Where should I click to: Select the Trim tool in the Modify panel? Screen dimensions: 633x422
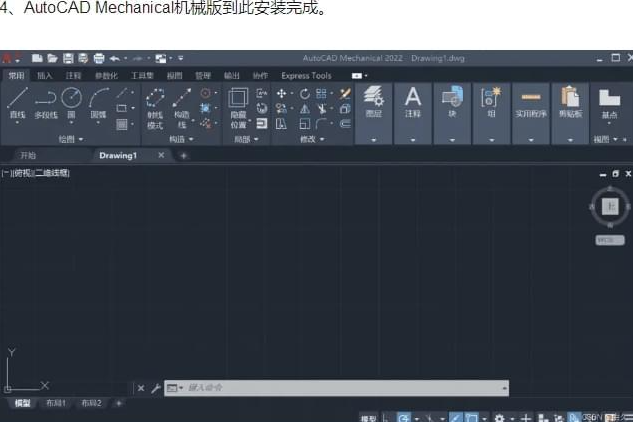(322, 109)
